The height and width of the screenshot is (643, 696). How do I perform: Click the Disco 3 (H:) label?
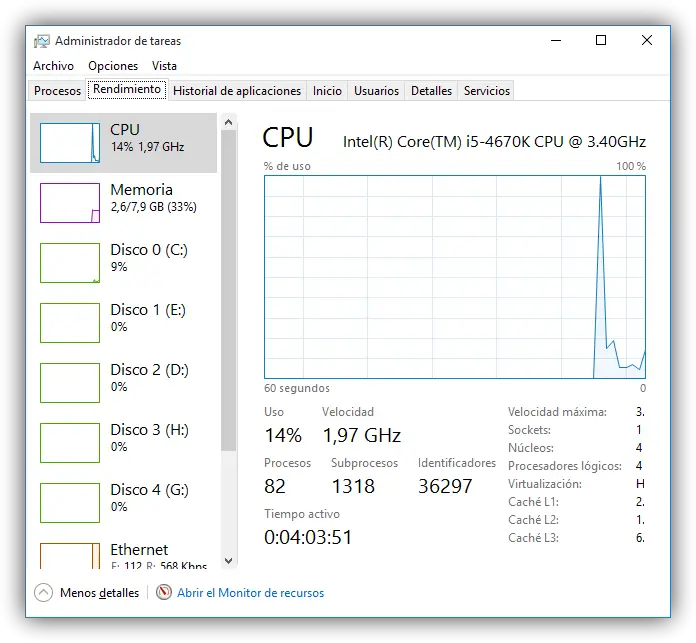[x=149, y=430]
